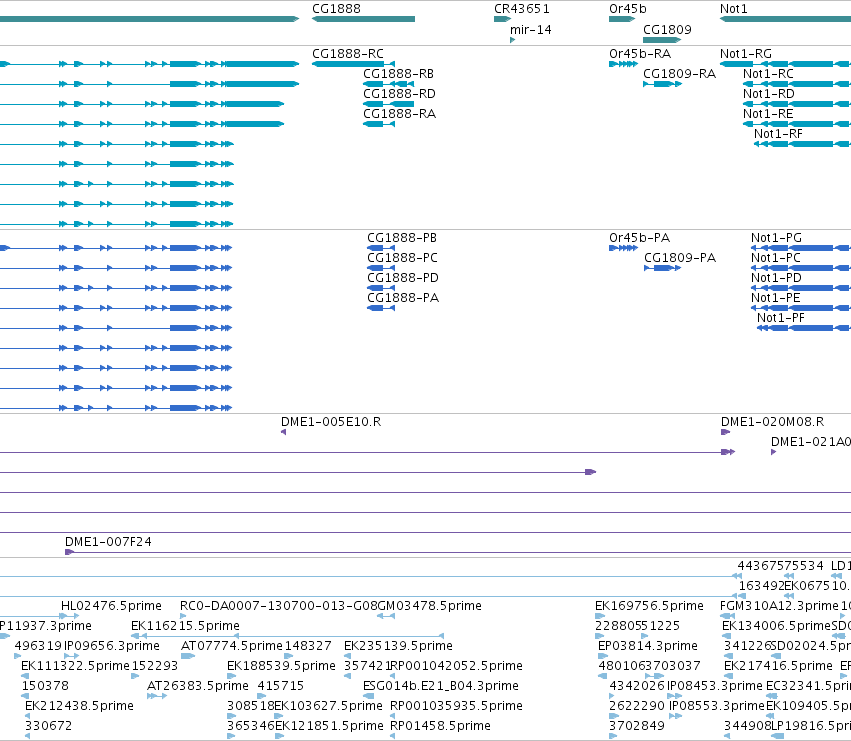
Task: Click the Or45b gene label
Action: click(627, 9)
